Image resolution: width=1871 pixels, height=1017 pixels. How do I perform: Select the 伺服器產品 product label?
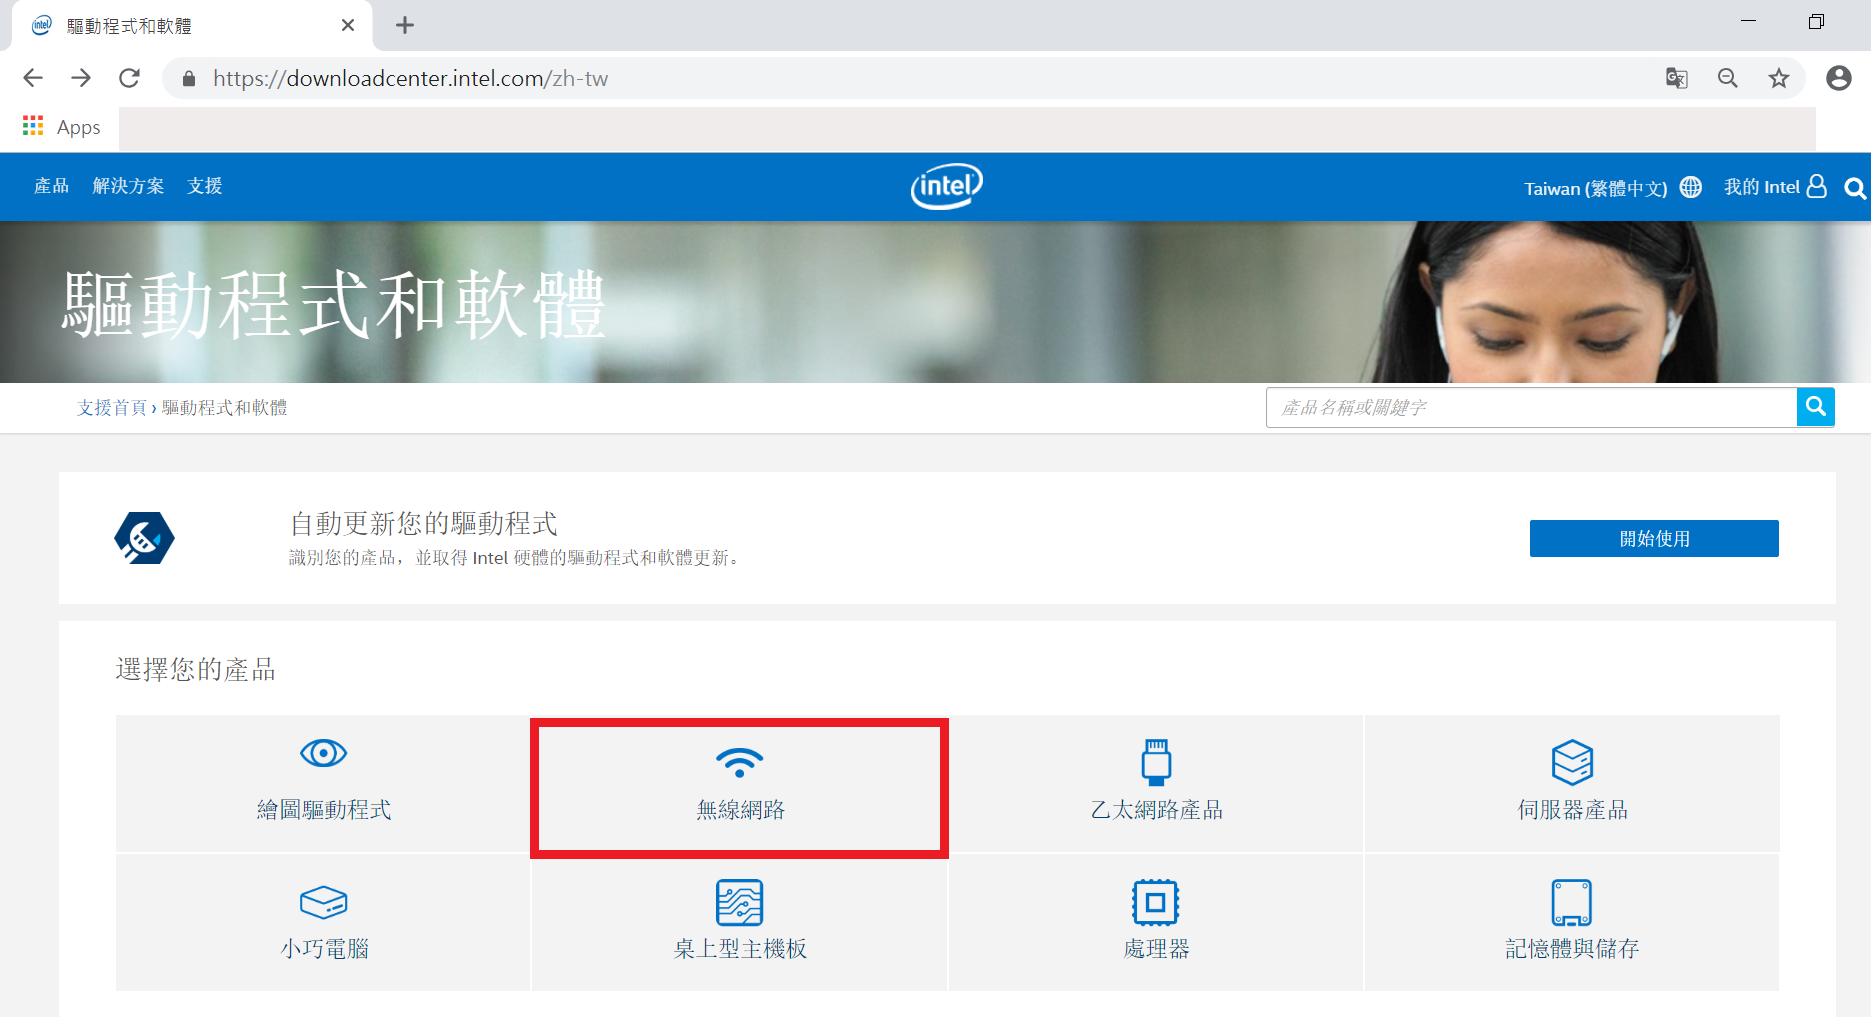click(1573, 810)
